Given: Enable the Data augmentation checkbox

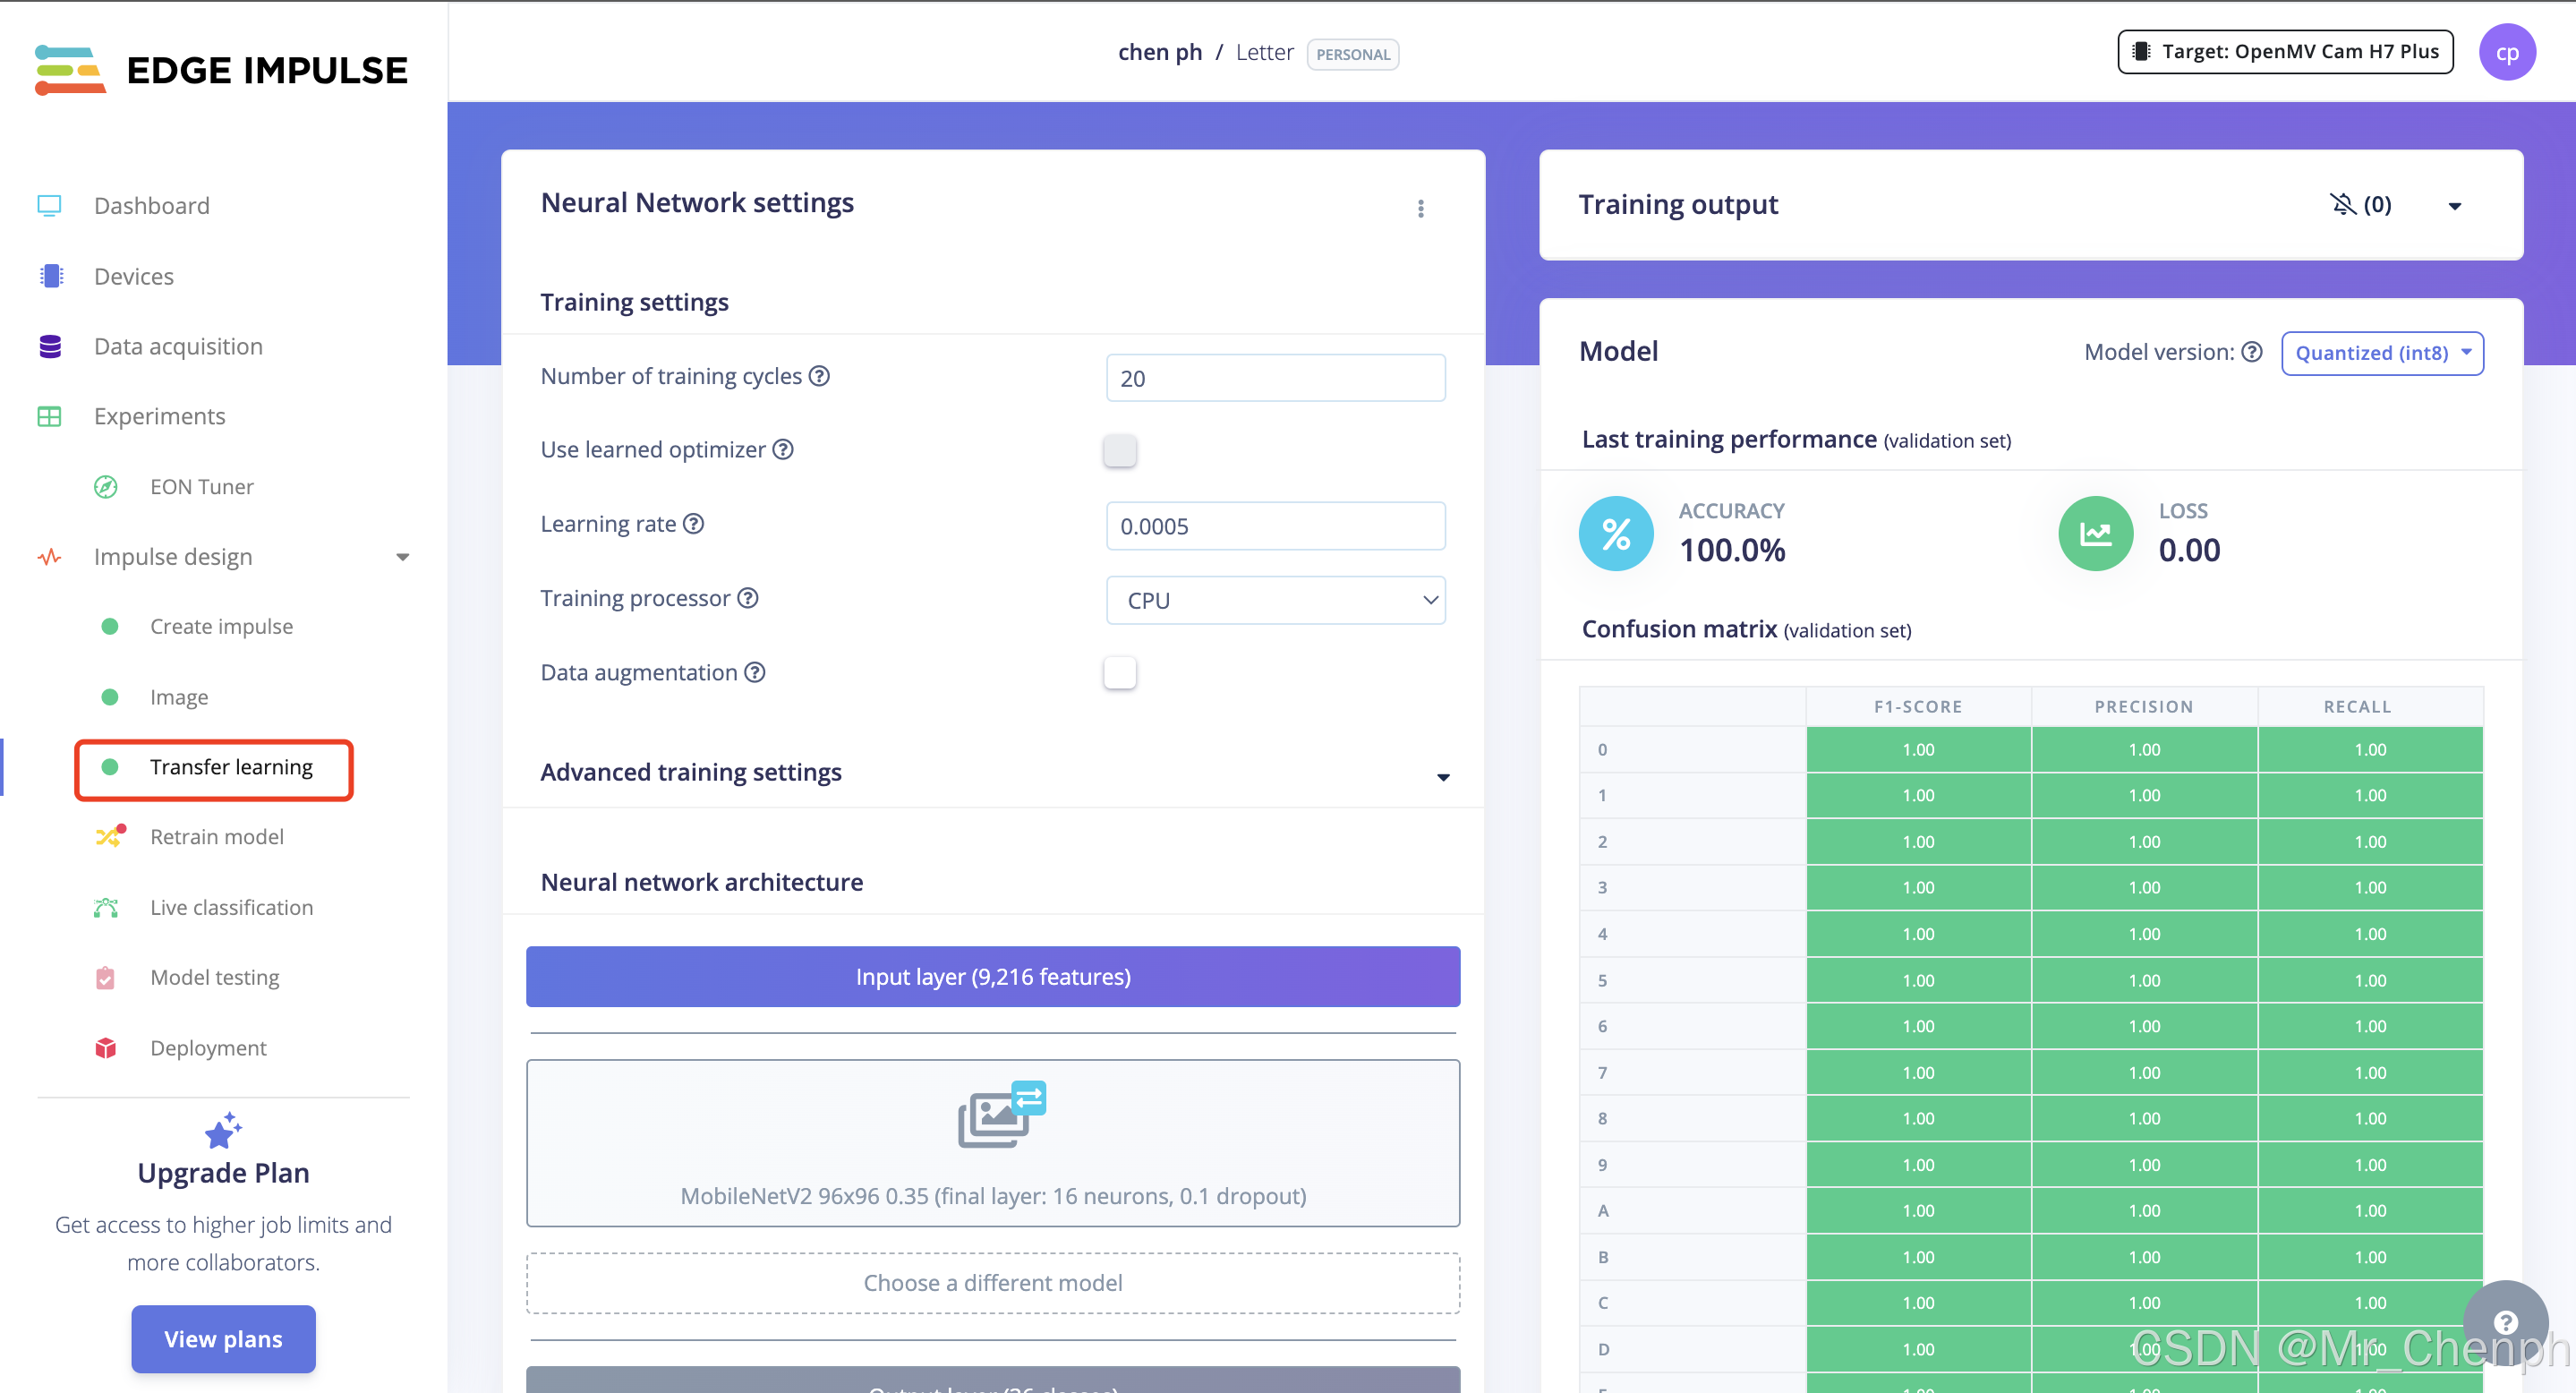Looking at the screenshot, I should pyautogui.click(x=1119, y=672).
